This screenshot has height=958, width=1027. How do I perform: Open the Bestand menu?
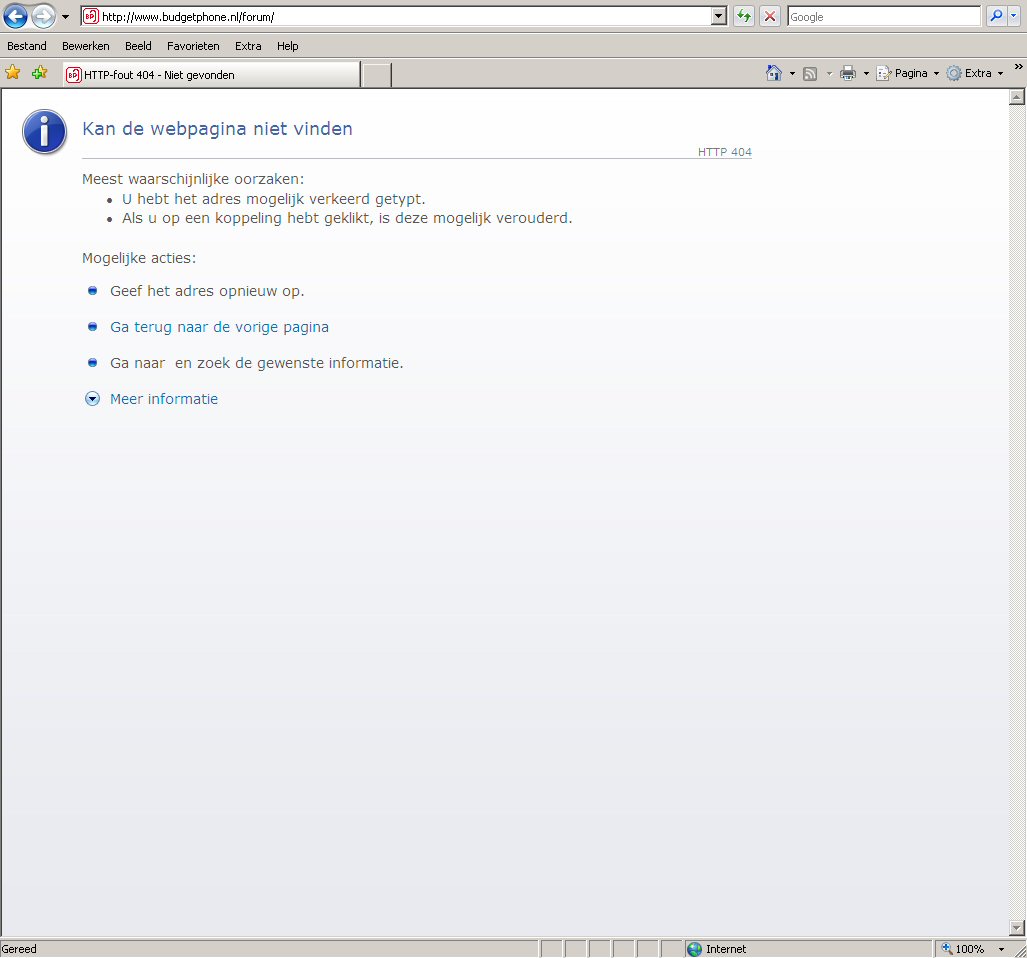(27, 46)
